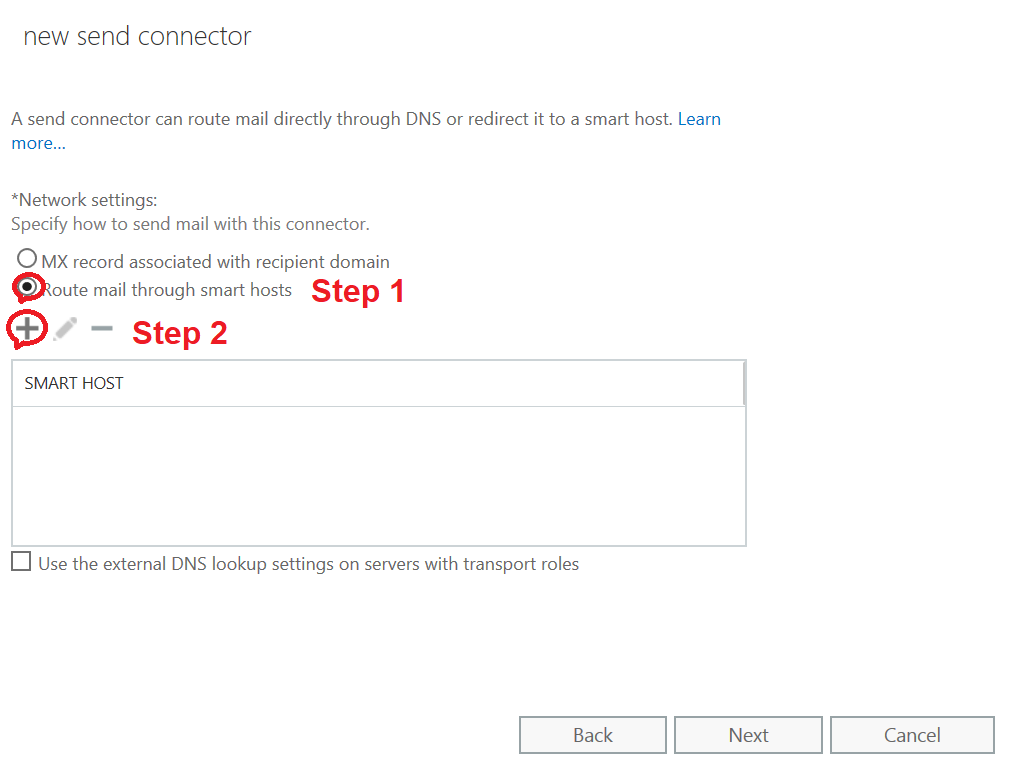Click the external DNS lookup label text
1024x782 pixels.
coord(308,564)
